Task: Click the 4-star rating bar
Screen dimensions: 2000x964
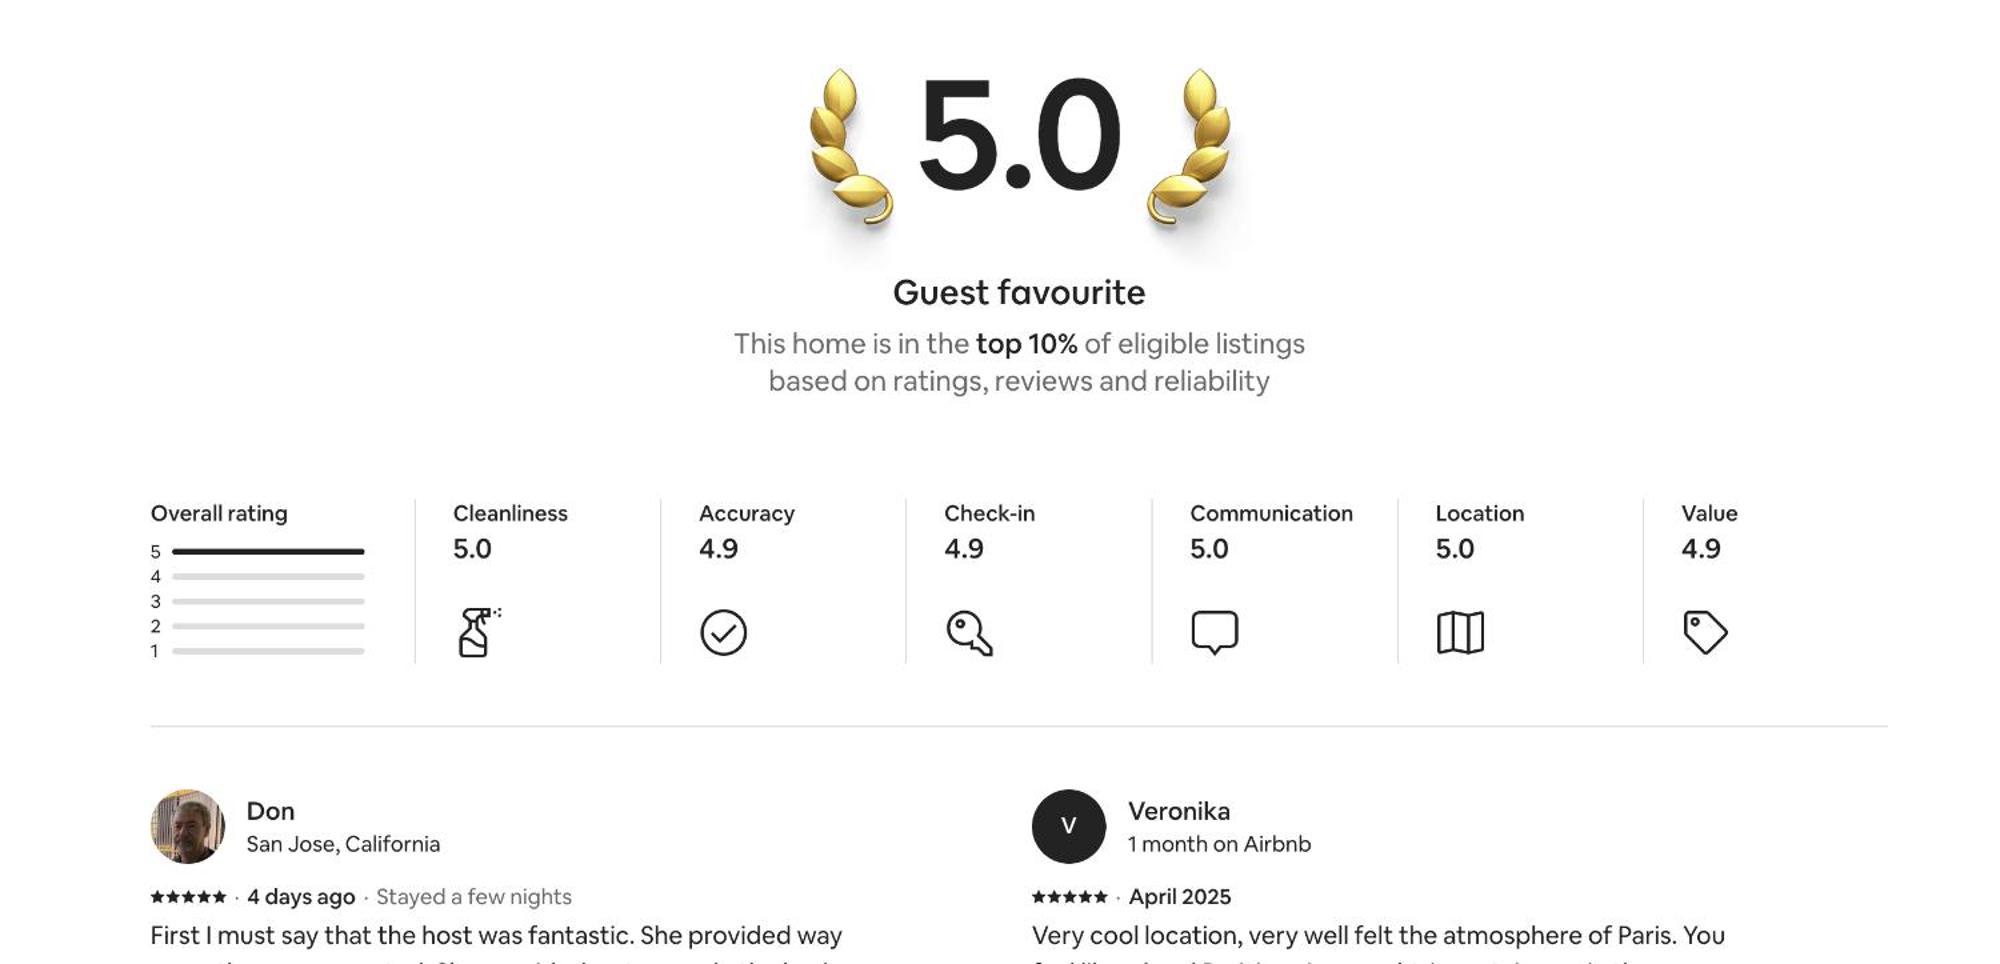Action: (x=268, y=576)
